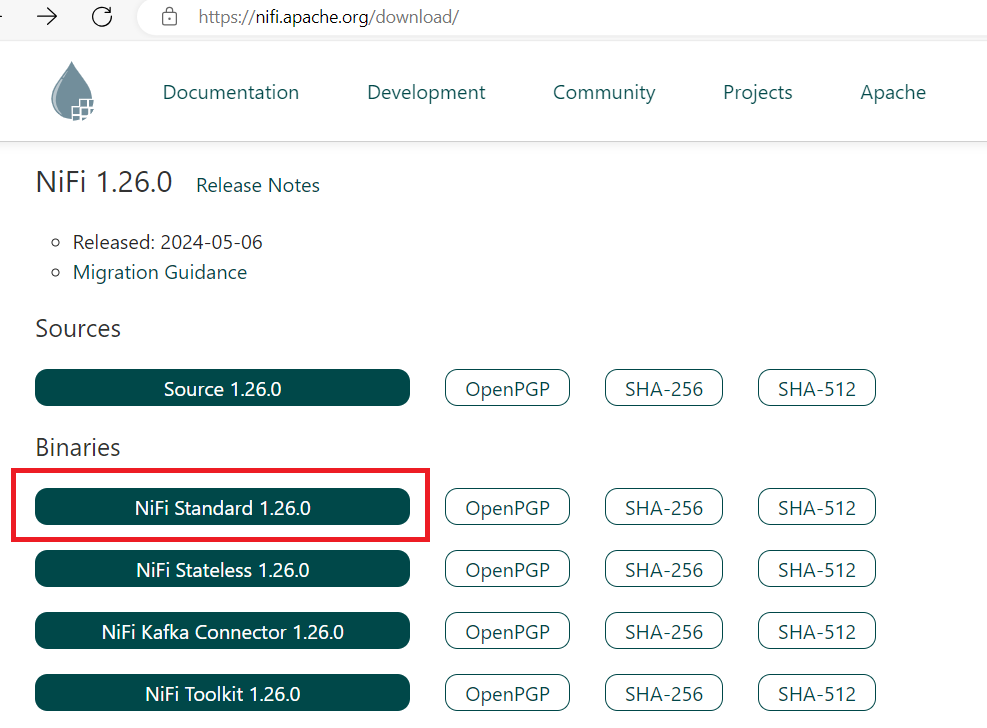Click the NiFi water drop logo
987x728 pixels.
(72, 91)
